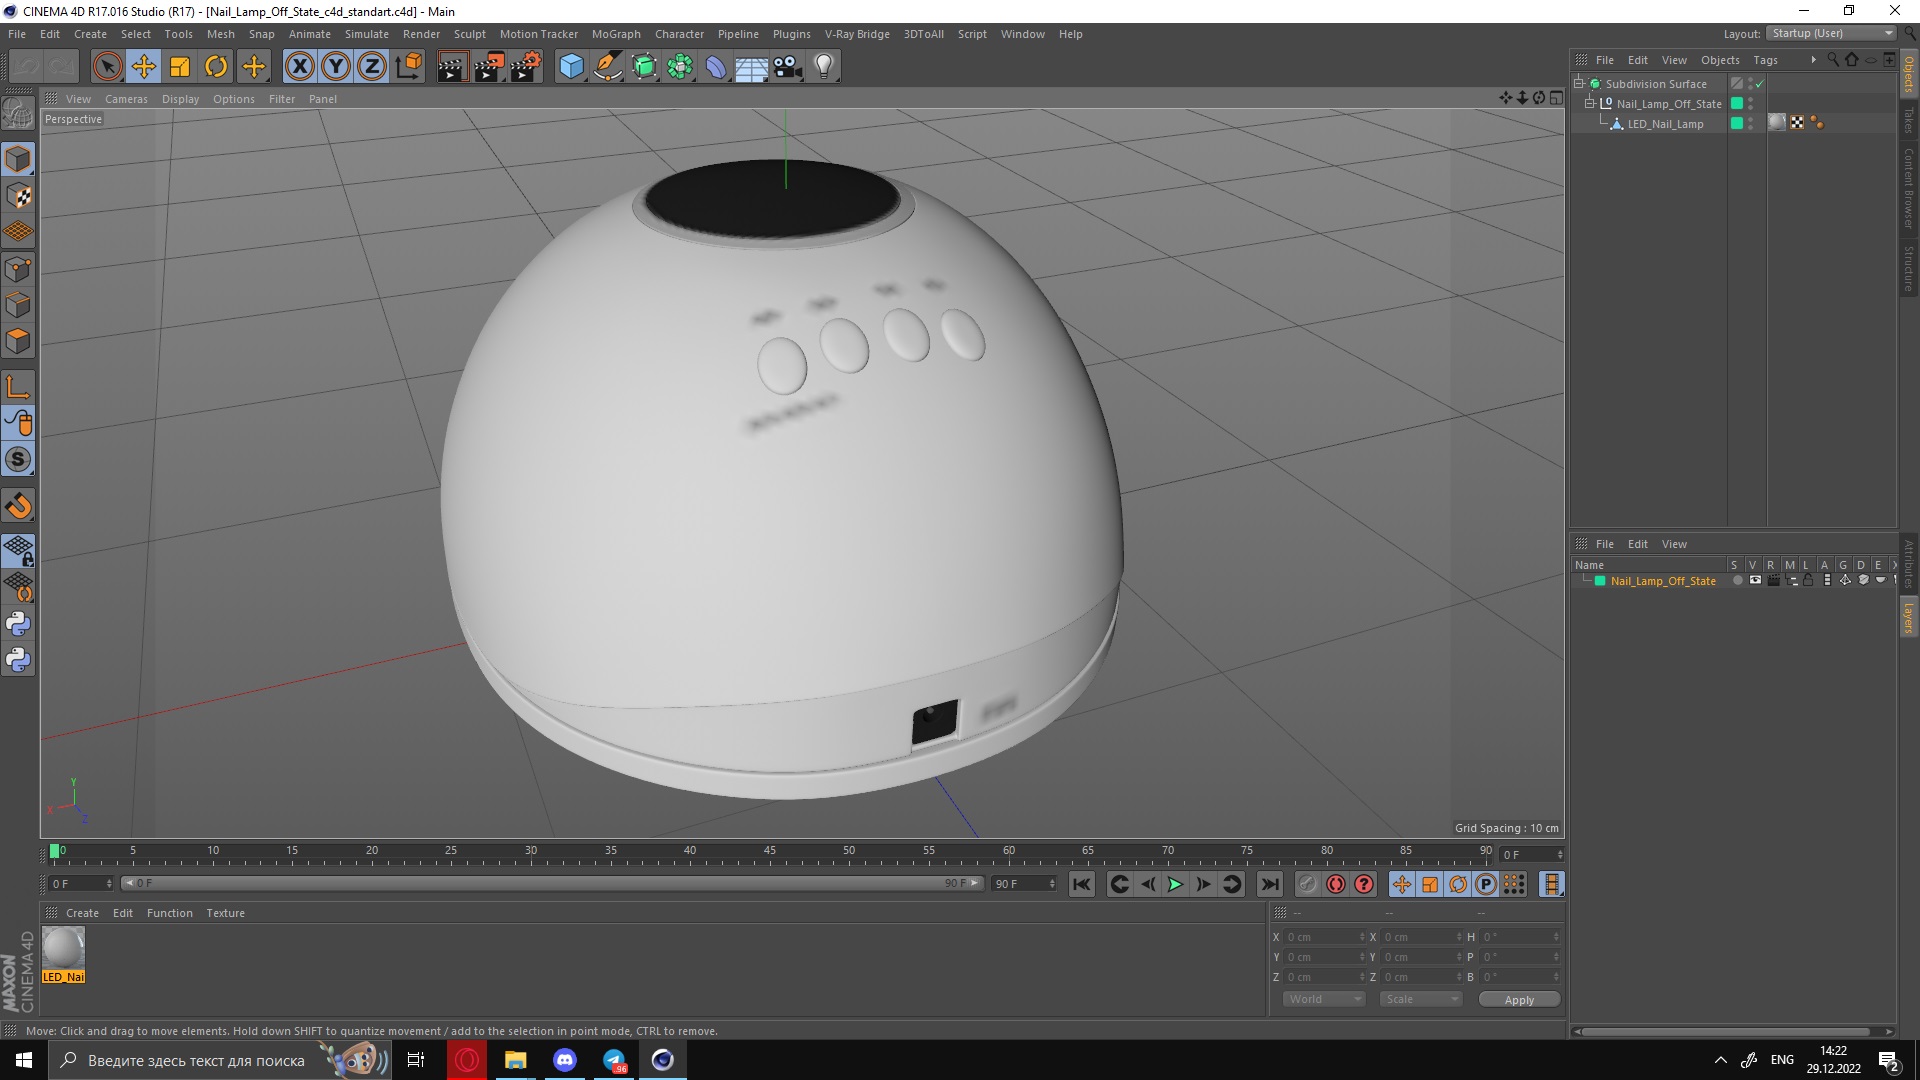Select the Scale tool icon
This screenshot has width=1920, height=1080.
(180, 67)
